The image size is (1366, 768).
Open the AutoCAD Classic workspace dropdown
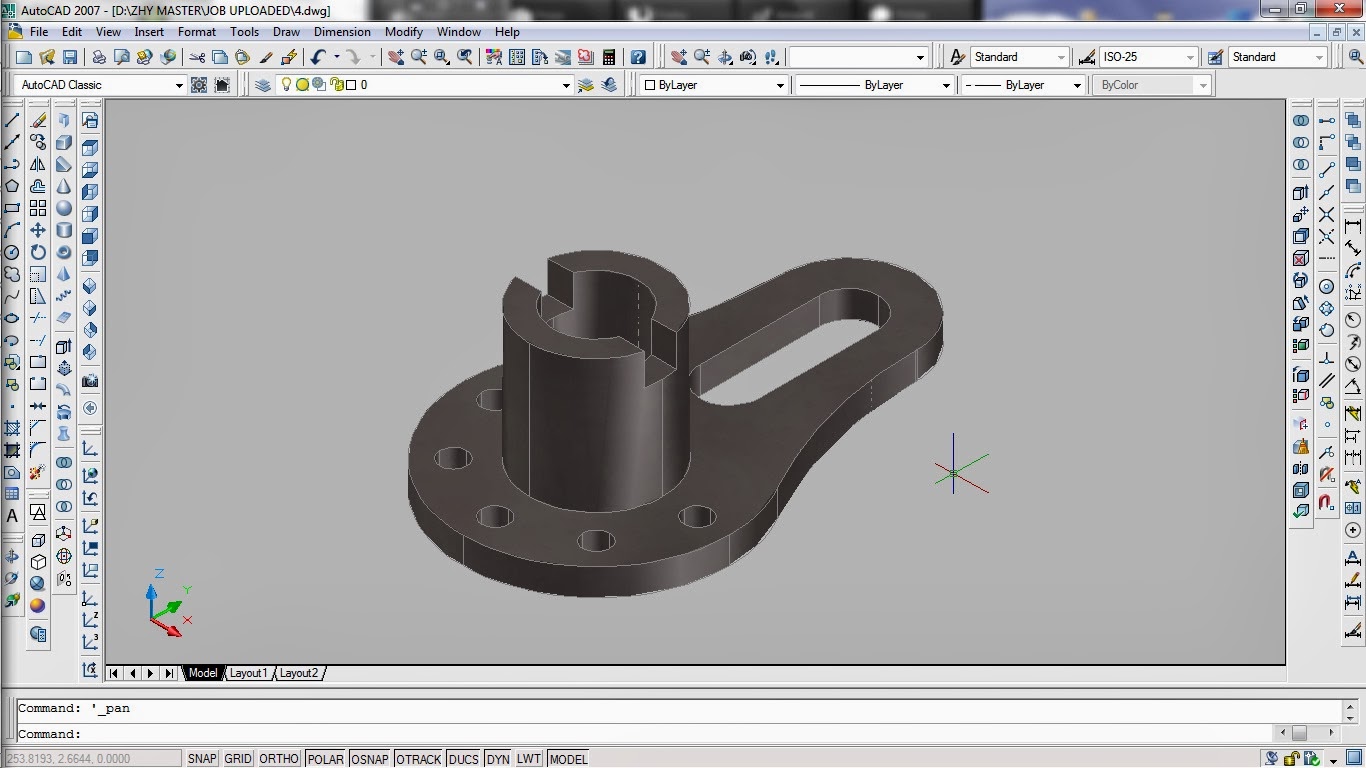point(179,84)
